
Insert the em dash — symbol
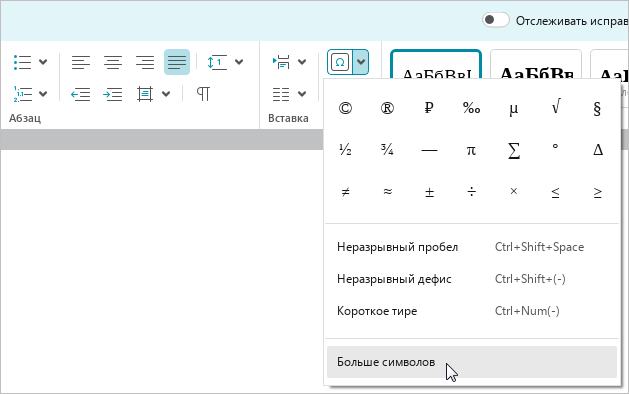[x=429, y=150]
